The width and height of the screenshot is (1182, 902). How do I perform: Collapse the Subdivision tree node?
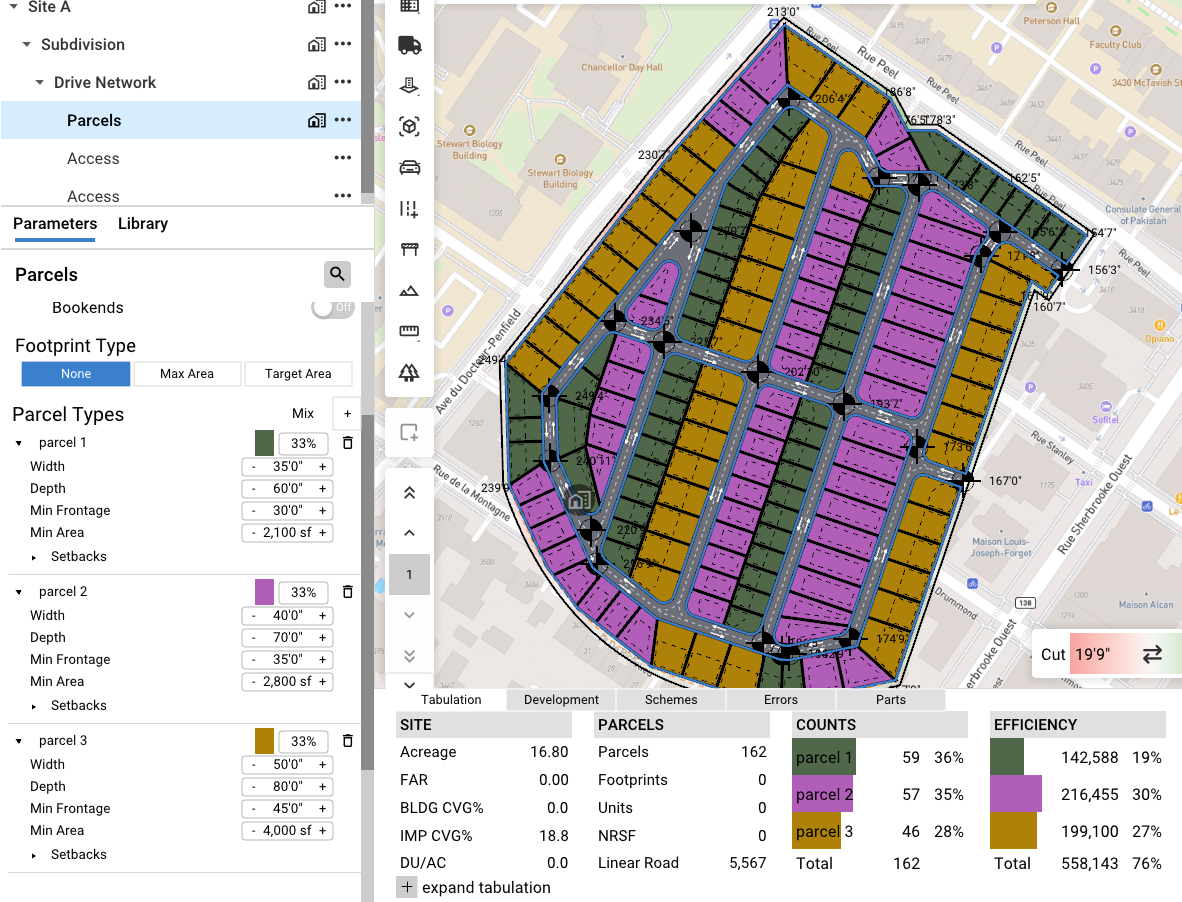(x=26, y=44)
